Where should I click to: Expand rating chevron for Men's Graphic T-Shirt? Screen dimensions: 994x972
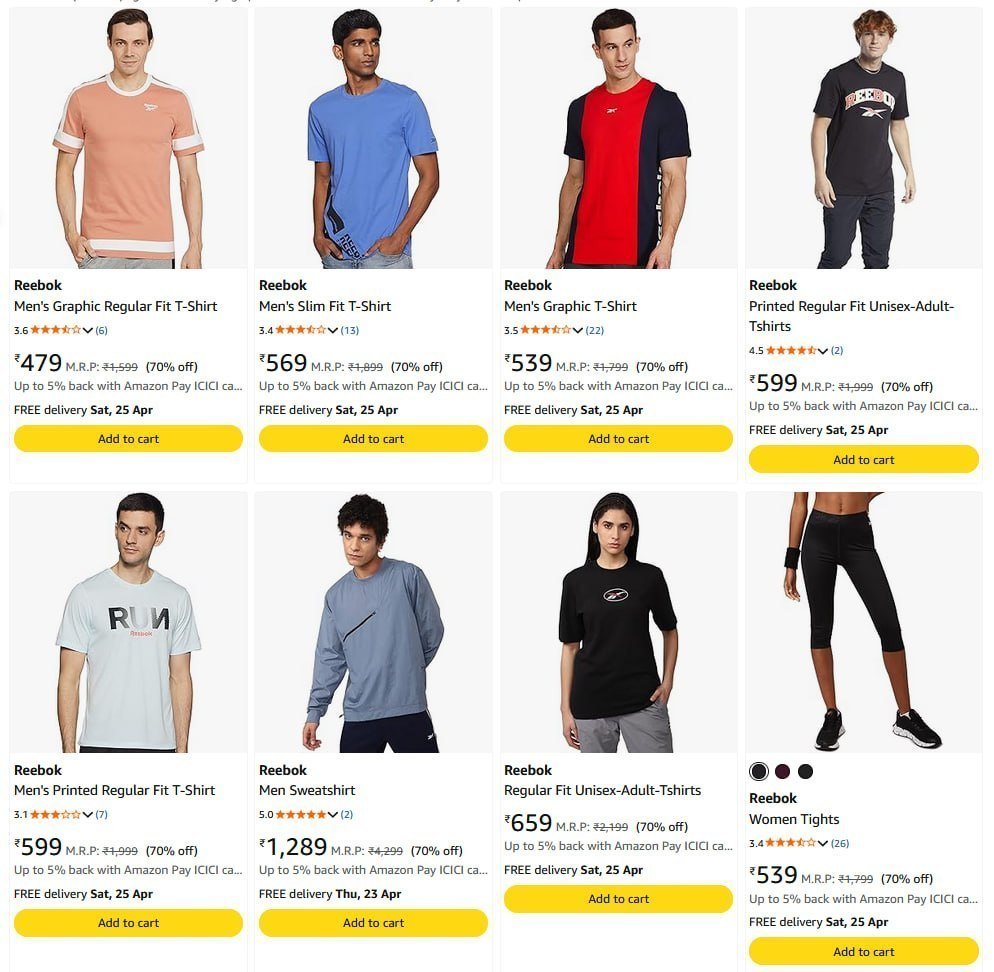(578, 330)
